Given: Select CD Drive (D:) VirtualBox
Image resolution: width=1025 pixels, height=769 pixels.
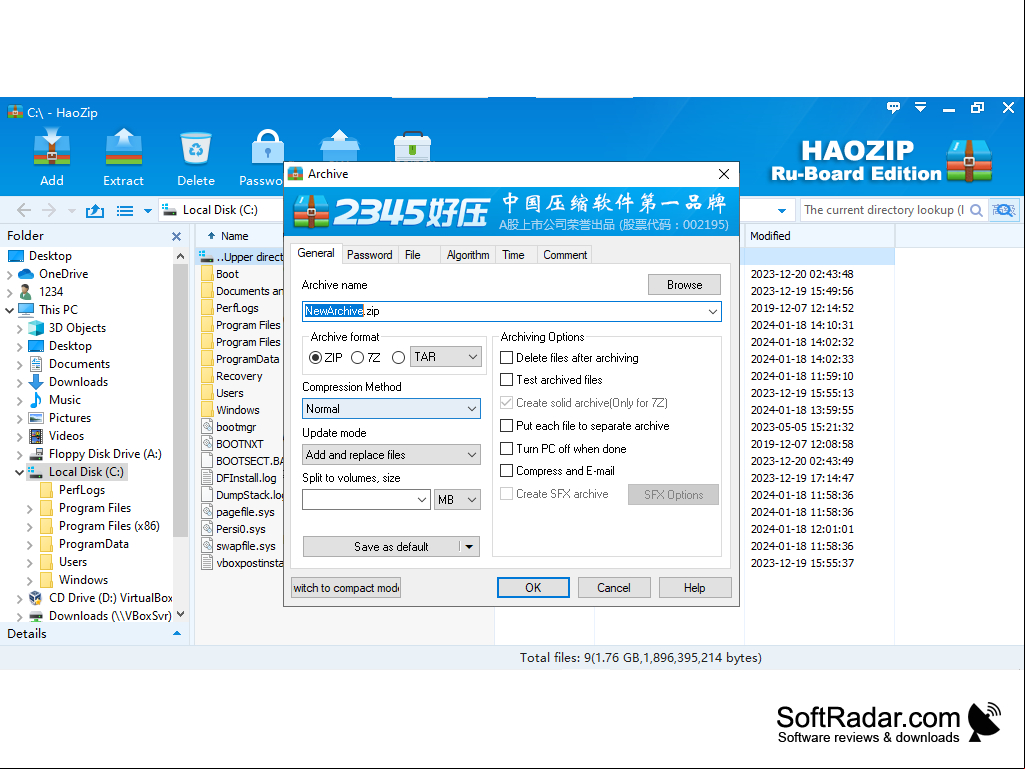Looking at the screenshot, I should click(110, 598).
